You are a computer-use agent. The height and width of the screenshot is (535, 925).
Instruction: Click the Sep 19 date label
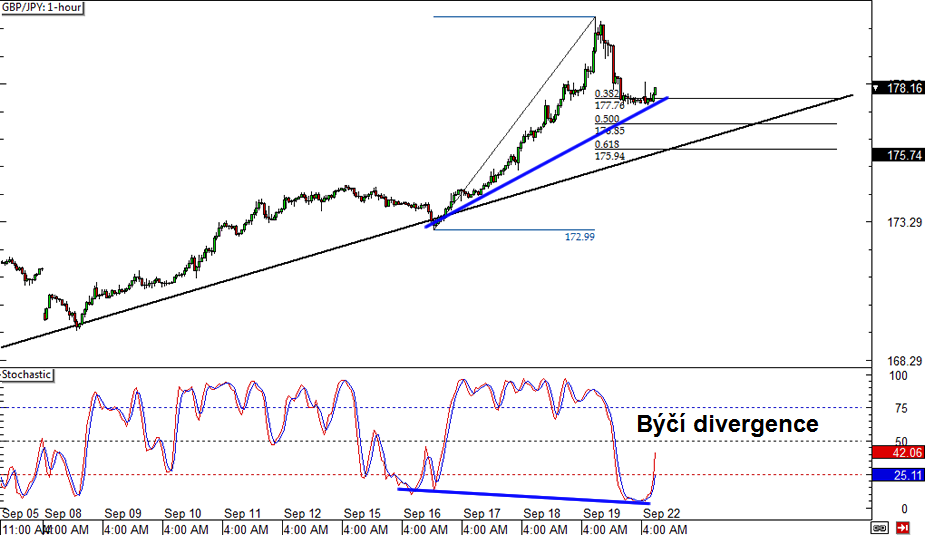(x=602, y=514)
